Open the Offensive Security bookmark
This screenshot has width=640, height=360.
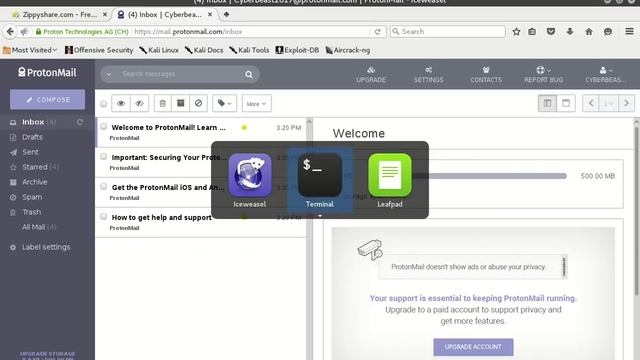click(x=99, y=50)
